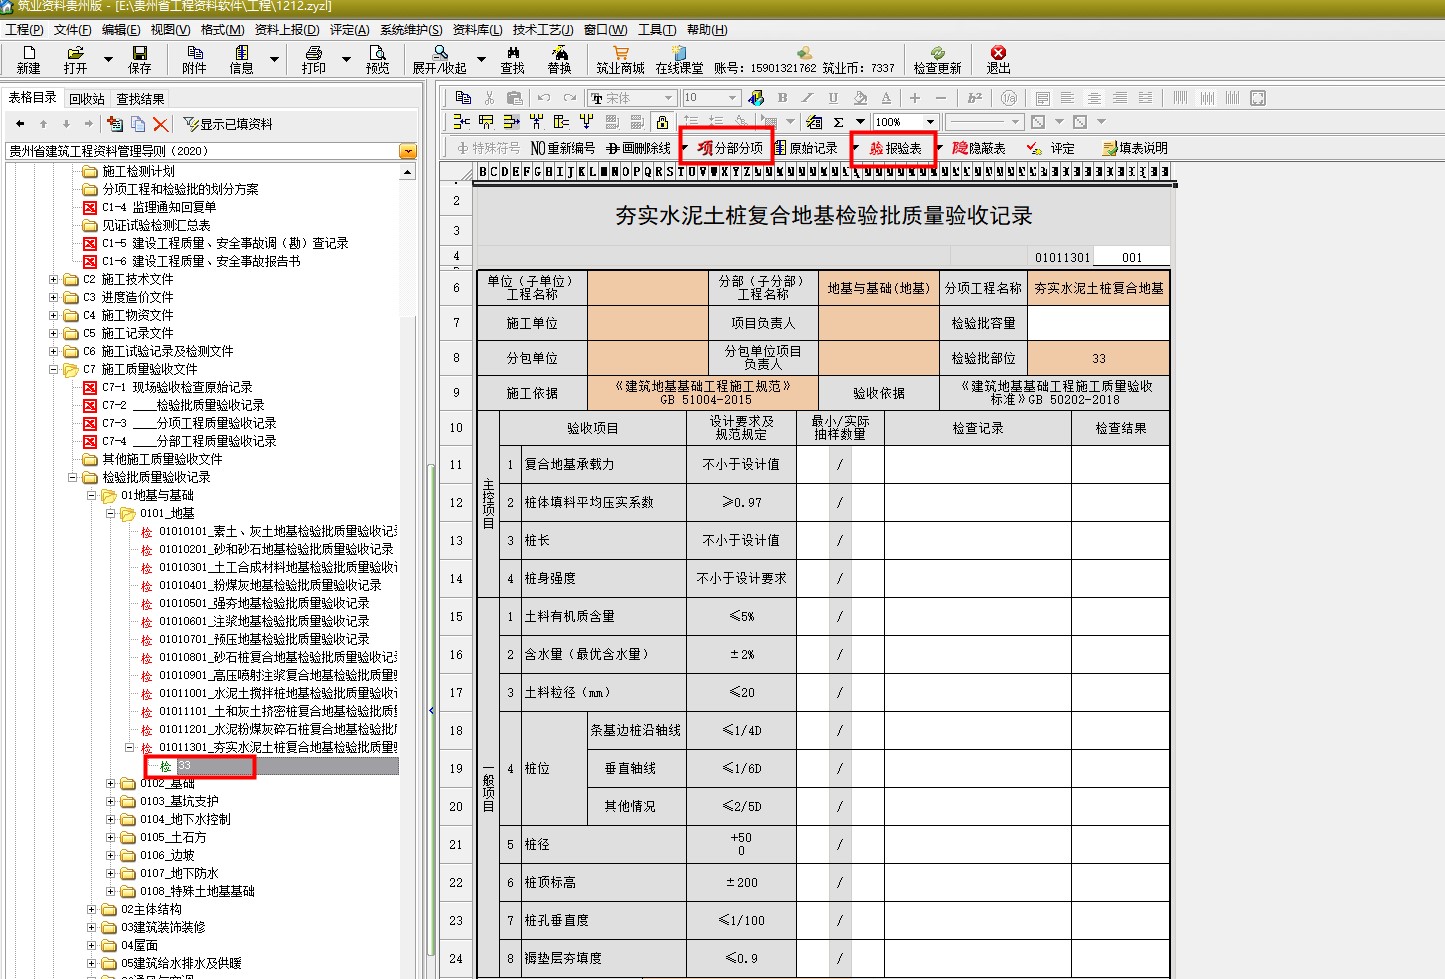This screenshot has height=979, width=1445.
Task: Toggle italic text formatting
Action: 807,97
